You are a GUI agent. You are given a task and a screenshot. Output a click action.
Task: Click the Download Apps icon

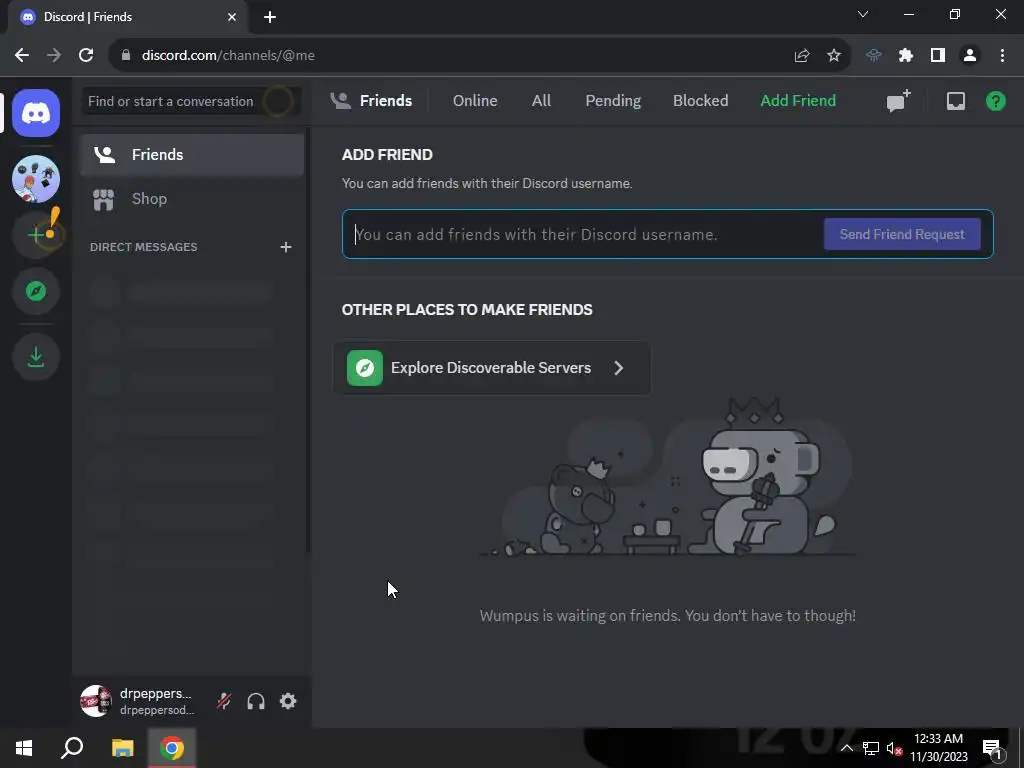click(x=36, y=357)
